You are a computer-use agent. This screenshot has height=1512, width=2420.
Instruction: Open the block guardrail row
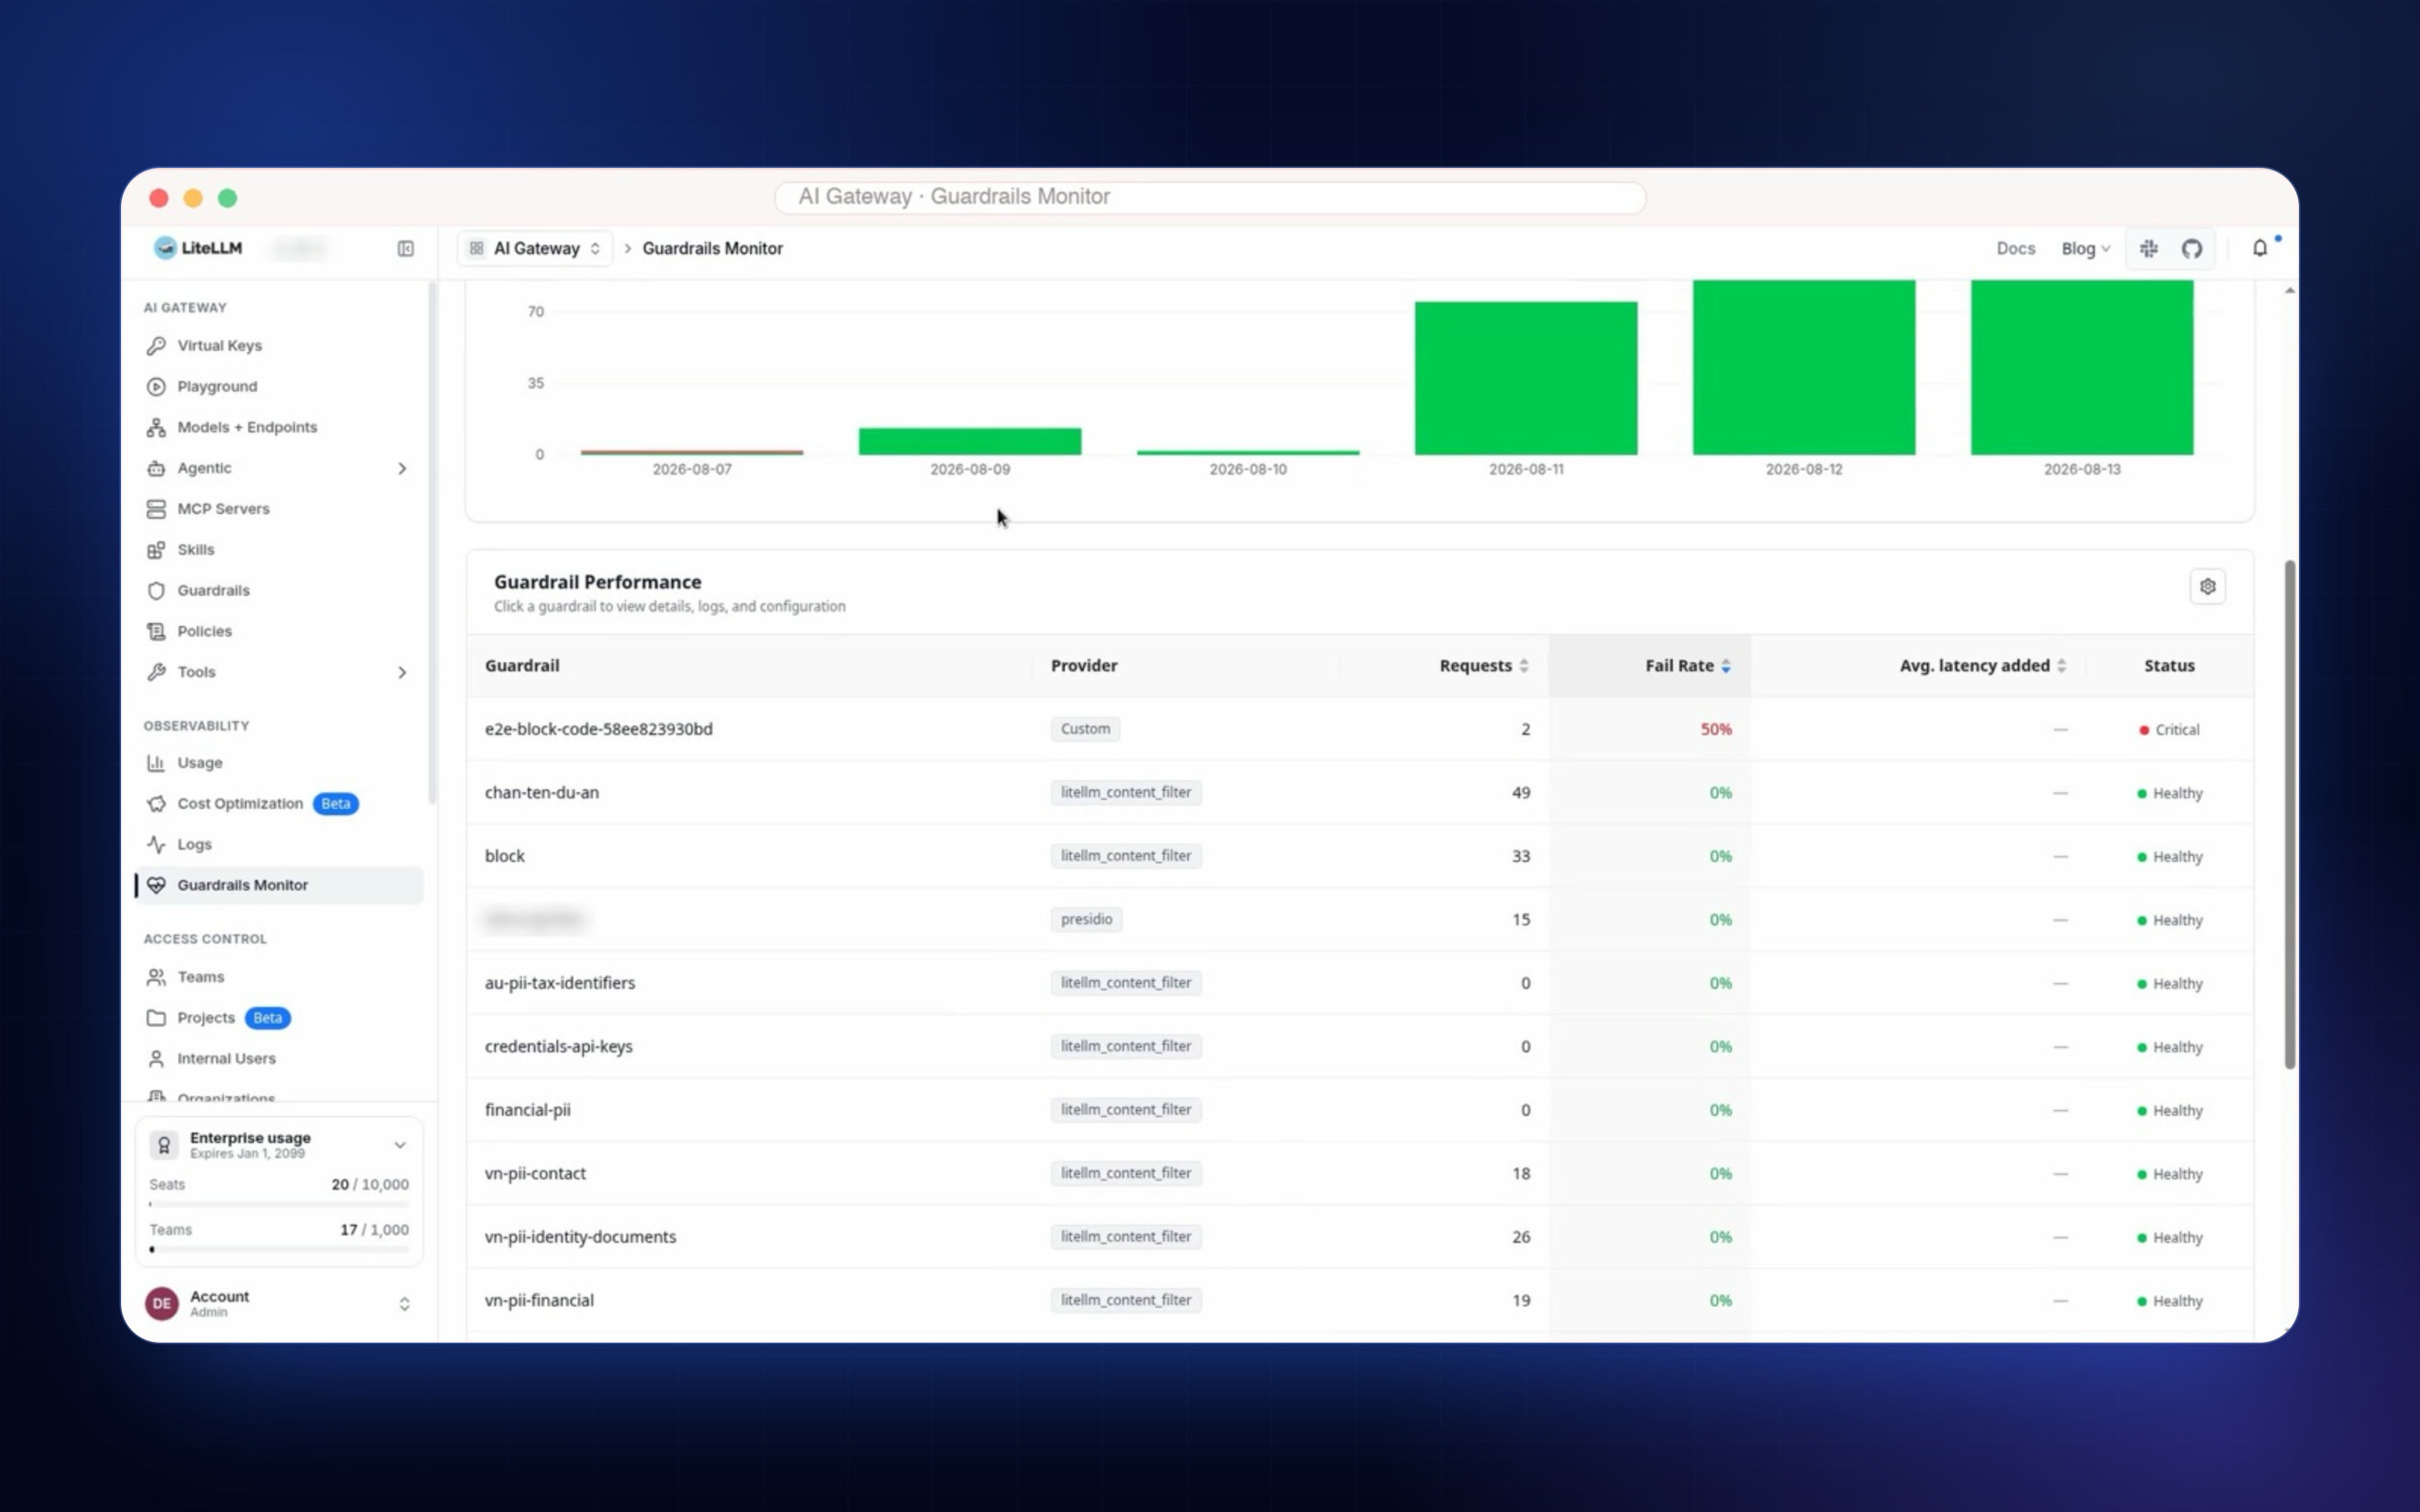[x=1359, y=856]
